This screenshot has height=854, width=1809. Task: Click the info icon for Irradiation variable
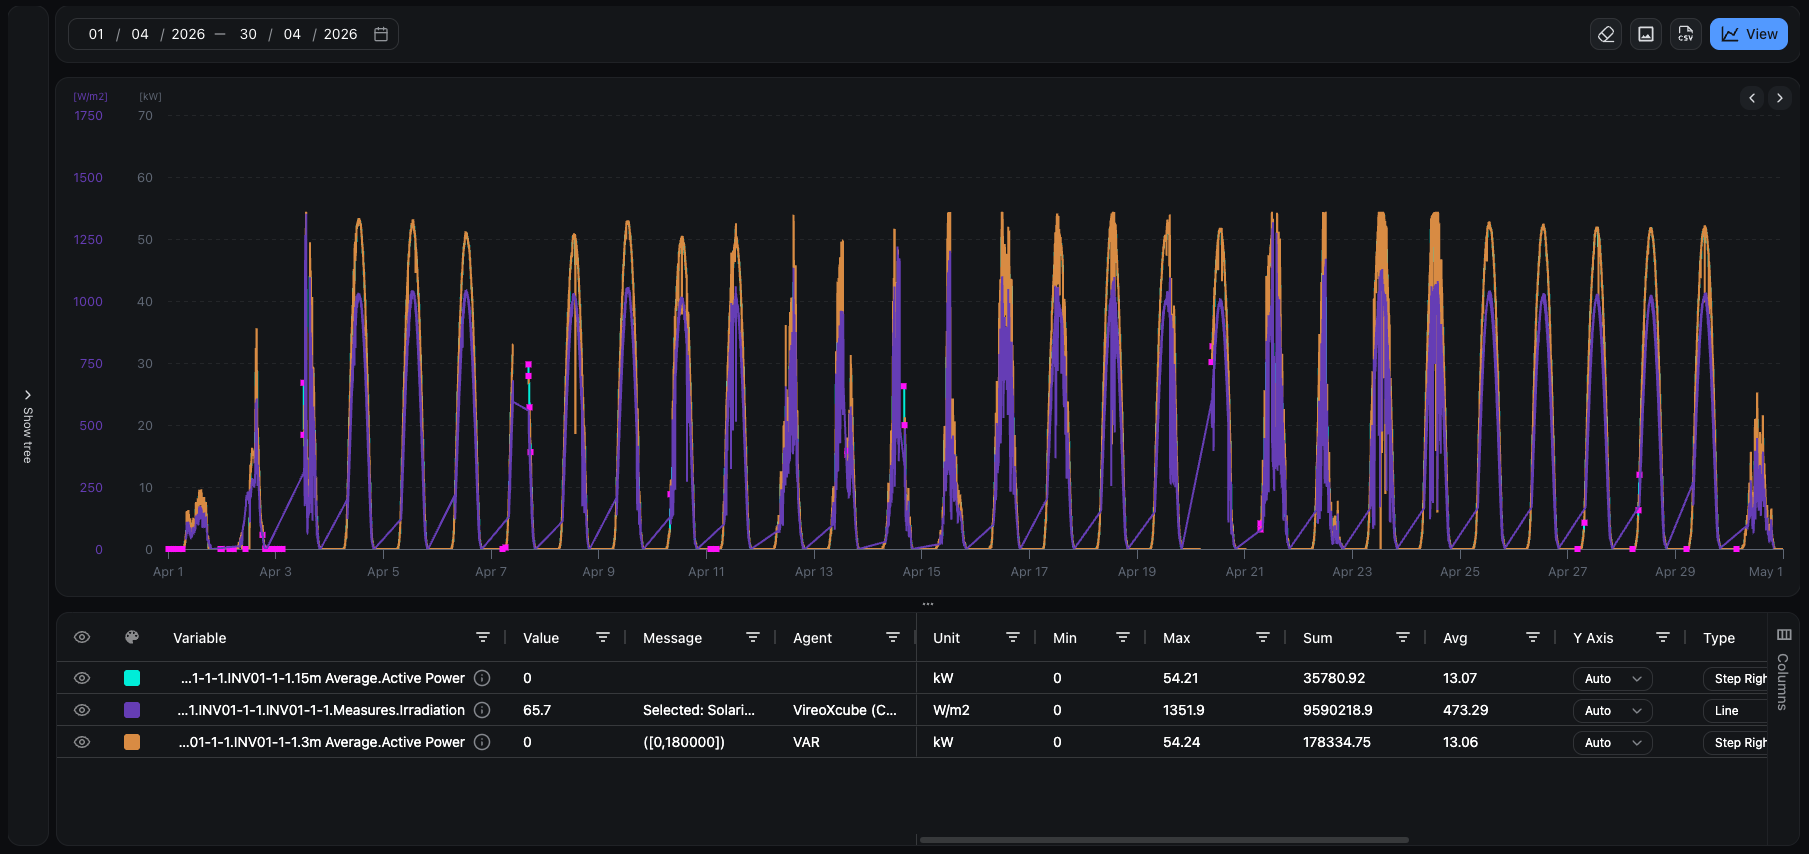482,710
